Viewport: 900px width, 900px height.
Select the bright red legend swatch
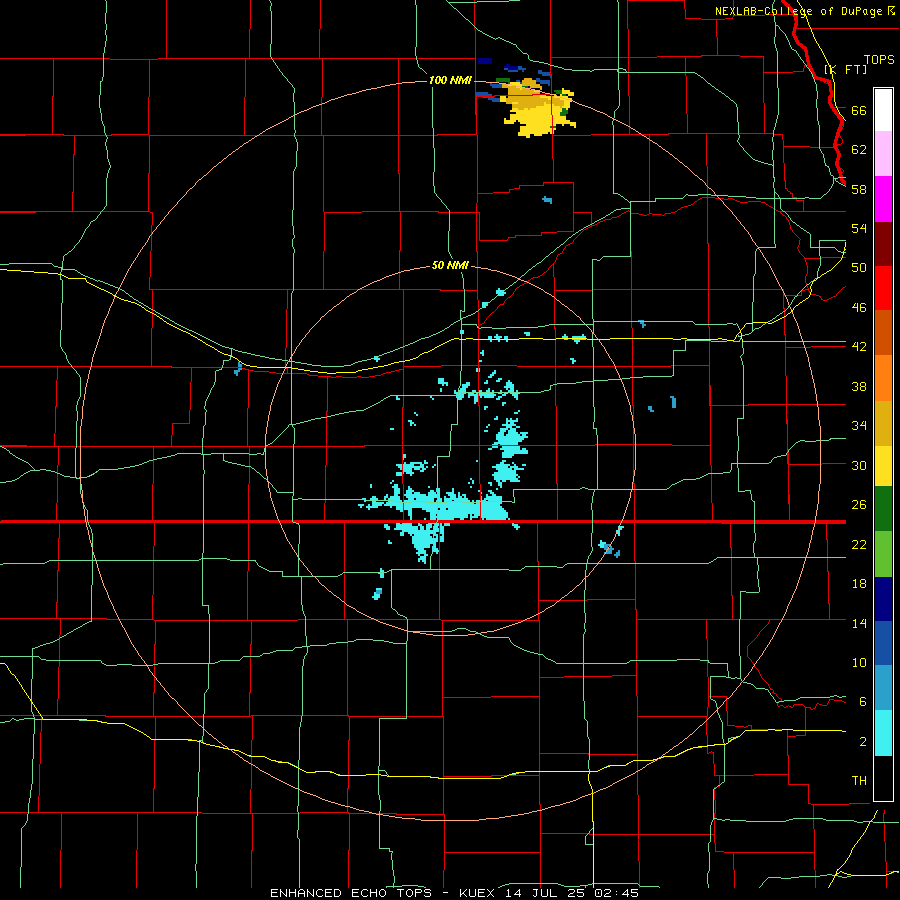pyautogui.click(x=883, y=288)
